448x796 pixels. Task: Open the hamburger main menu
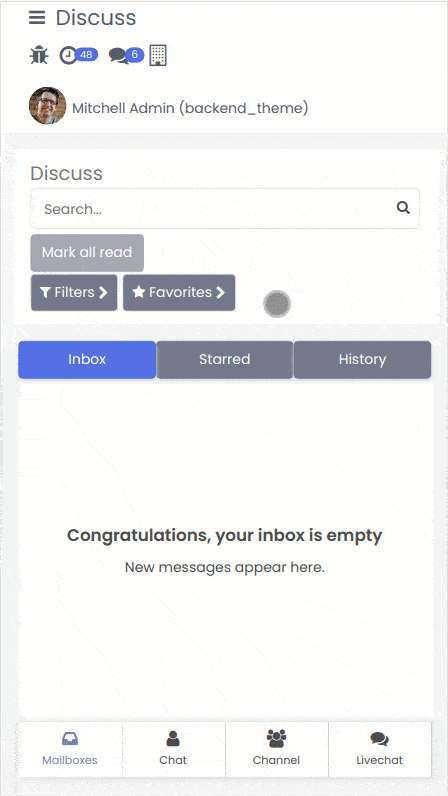[37, 18]
